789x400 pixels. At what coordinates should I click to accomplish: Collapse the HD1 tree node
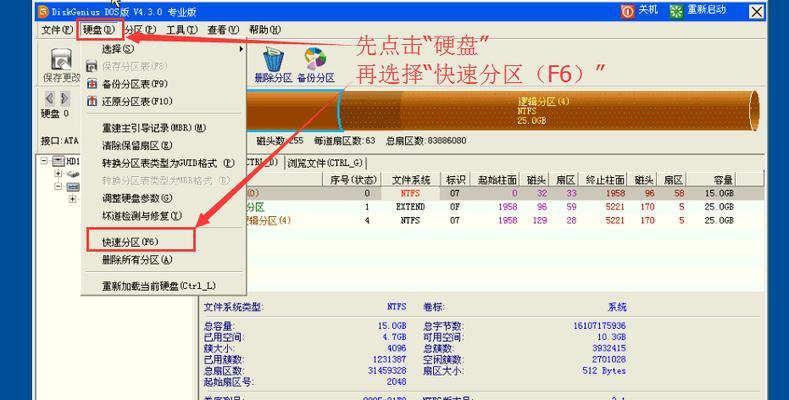click(x=44, y=162)
